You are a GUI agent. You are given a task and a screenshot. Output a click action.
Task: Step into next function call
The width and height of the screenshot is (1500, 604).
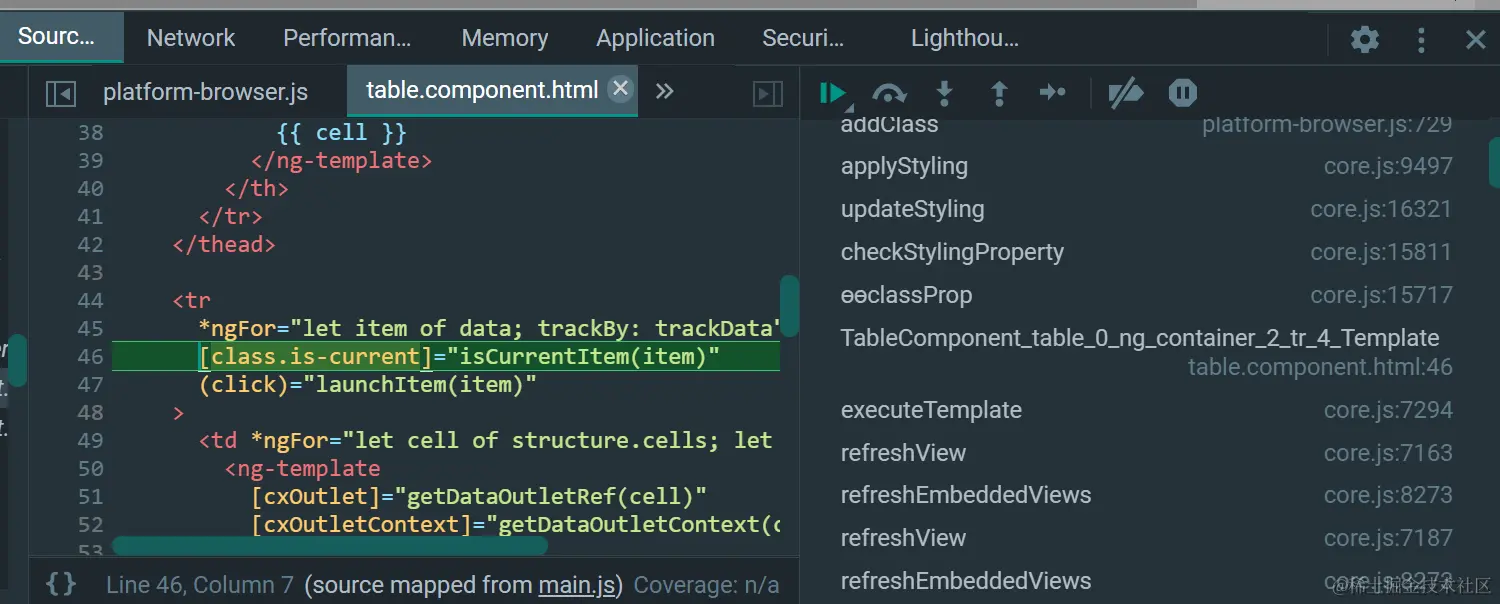point(944,93)
